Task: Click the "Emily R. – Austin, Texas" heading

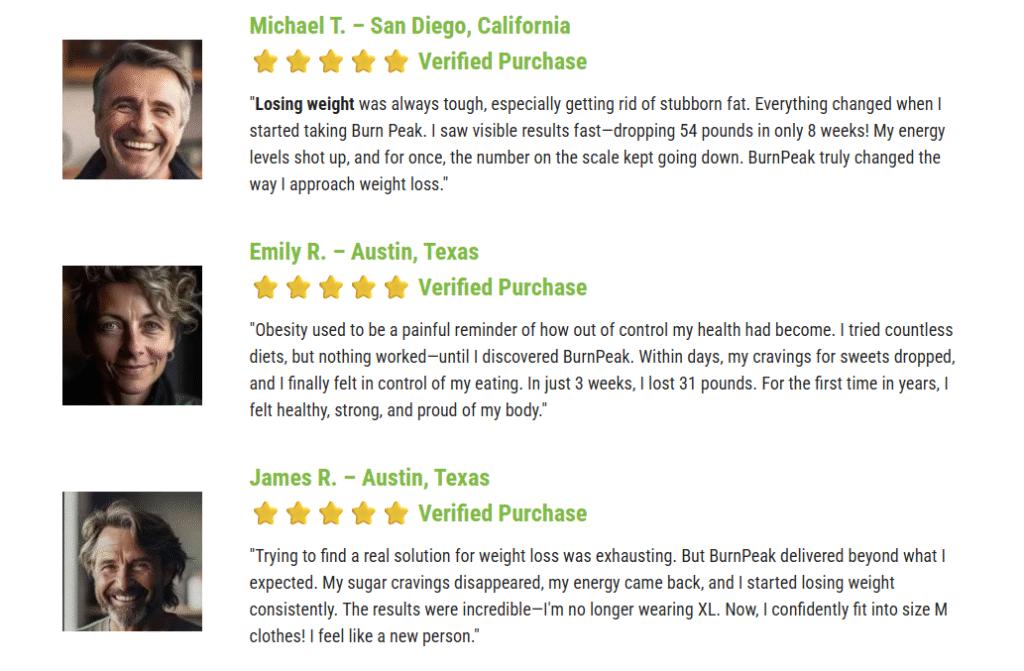Action: pos(364,252)
